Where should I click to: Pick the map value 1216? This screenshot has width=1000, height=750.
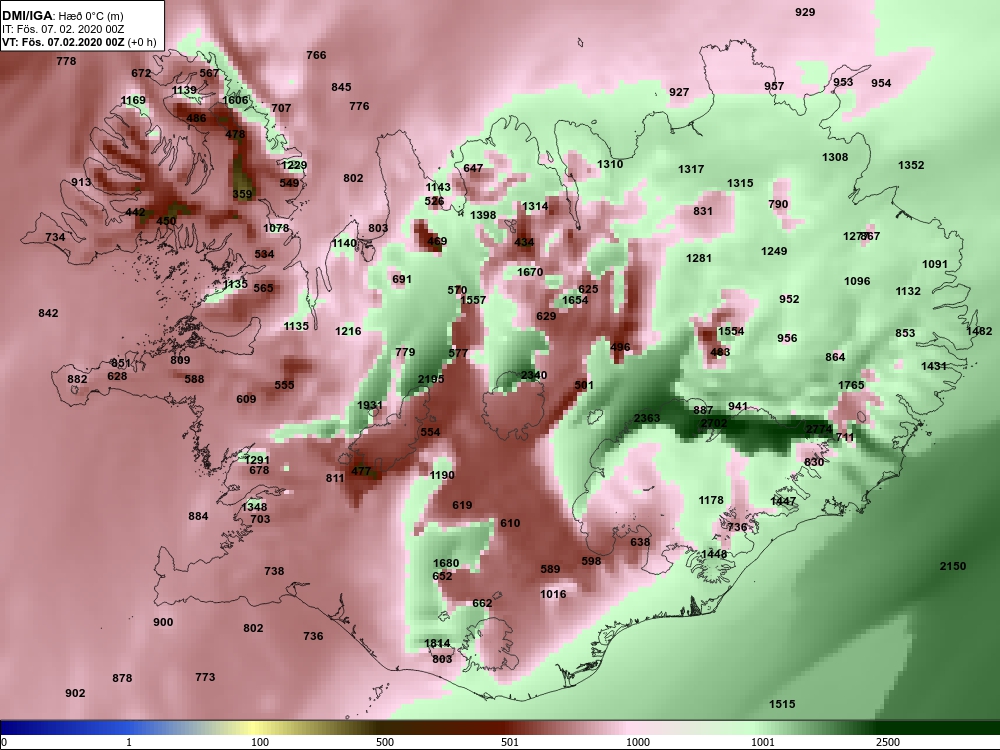348,331
